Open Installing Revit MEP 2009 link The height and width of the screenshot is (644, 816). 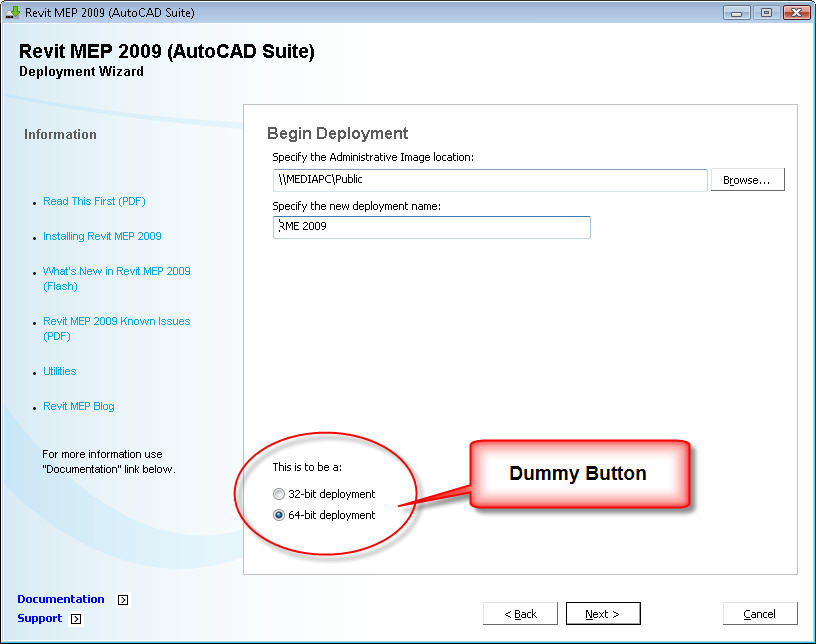(x=102, y=236)
